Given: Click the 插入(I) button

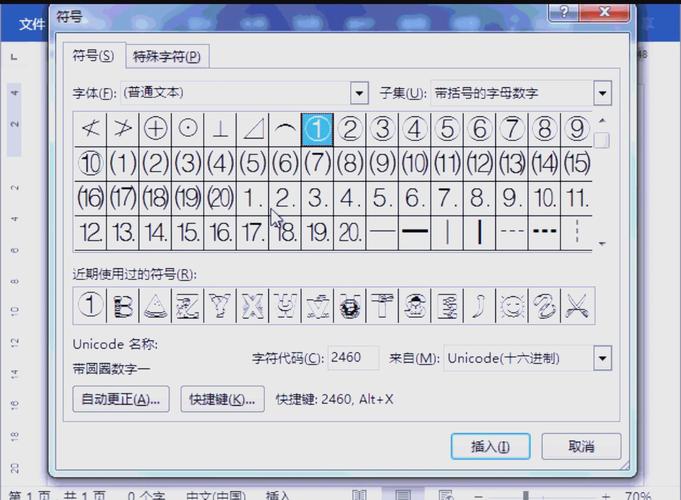Looking at the screenshot, I should [490, 446].
